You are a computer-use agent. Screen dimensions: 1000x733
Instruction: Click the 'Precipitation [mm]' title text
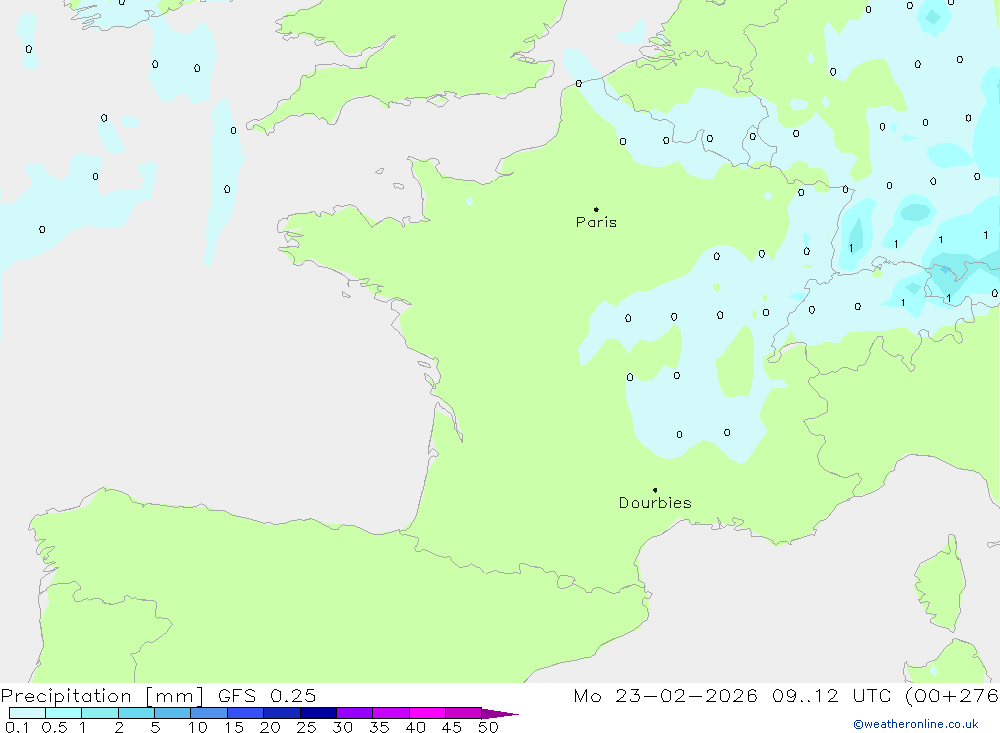102,695
